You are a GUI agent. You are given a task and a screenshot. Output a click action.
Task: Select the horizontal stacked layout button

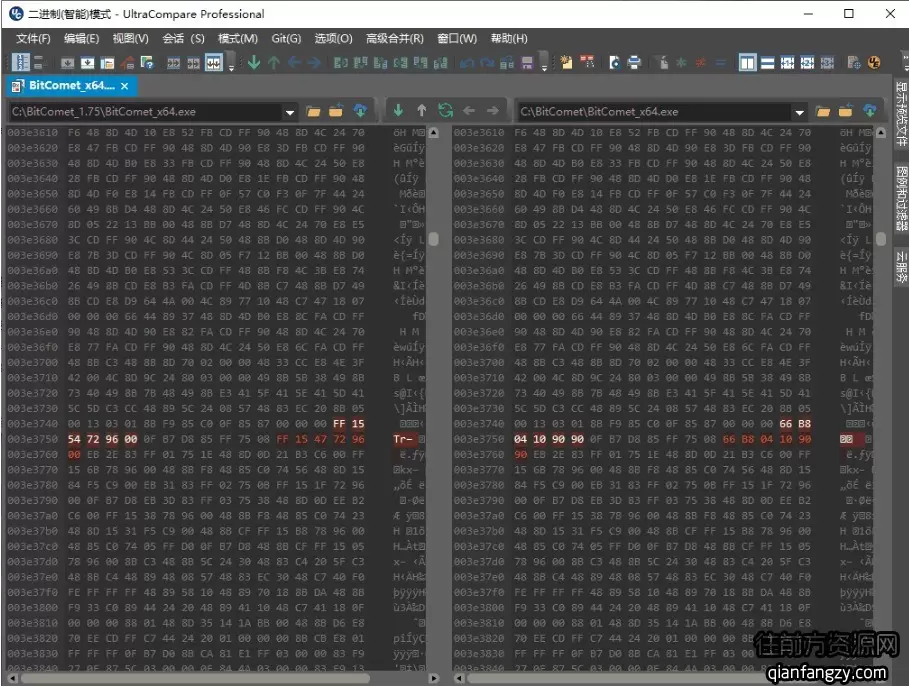click(x=768, y=63)
